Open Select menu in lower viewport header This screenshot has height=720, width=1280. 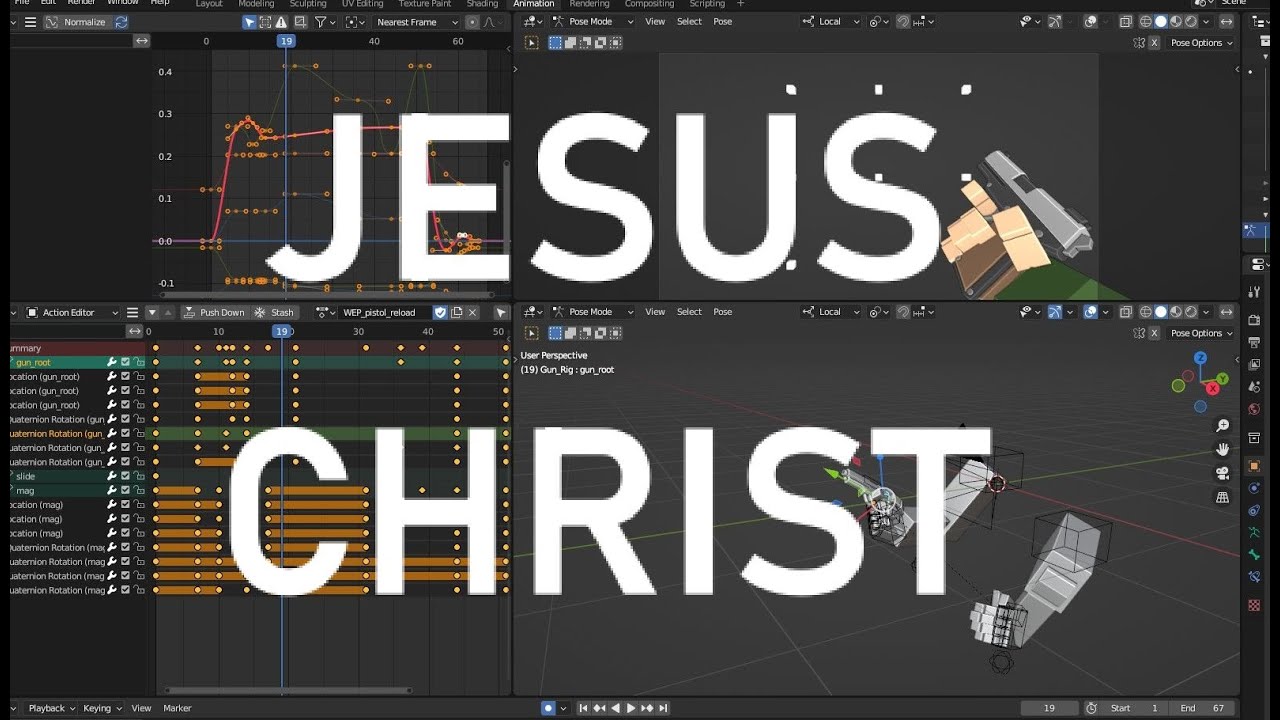pos(689,312)
